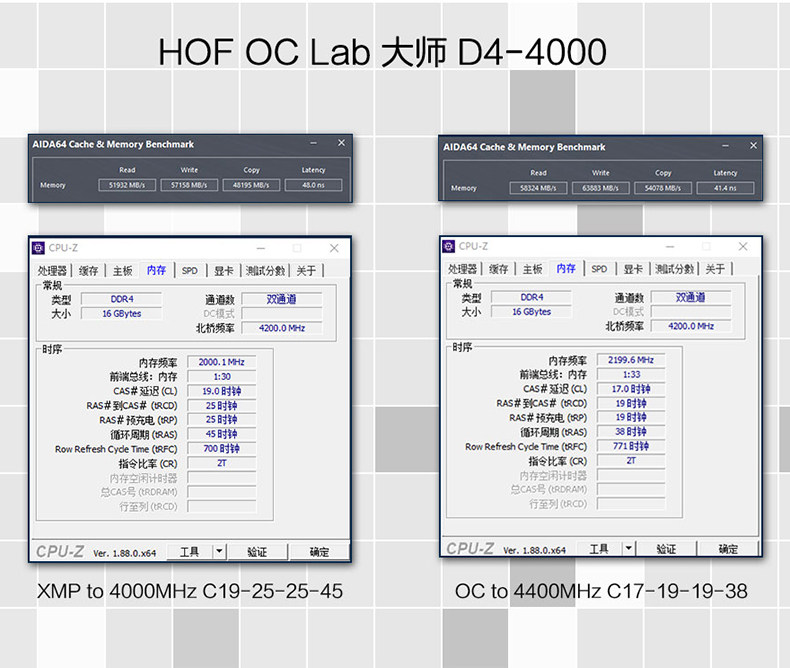Close the right CPU-Z window

[x=743, y=246]
